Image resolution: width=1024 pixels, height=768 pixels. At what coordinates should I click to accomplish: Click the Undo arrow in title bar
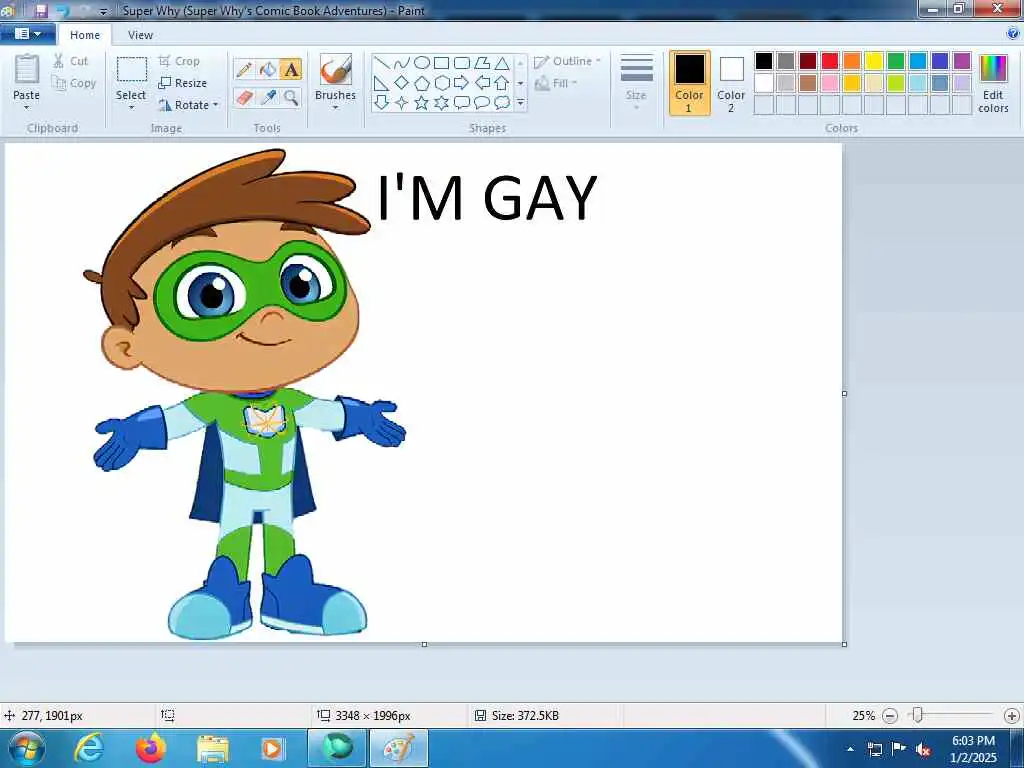[x=63, y=10]
